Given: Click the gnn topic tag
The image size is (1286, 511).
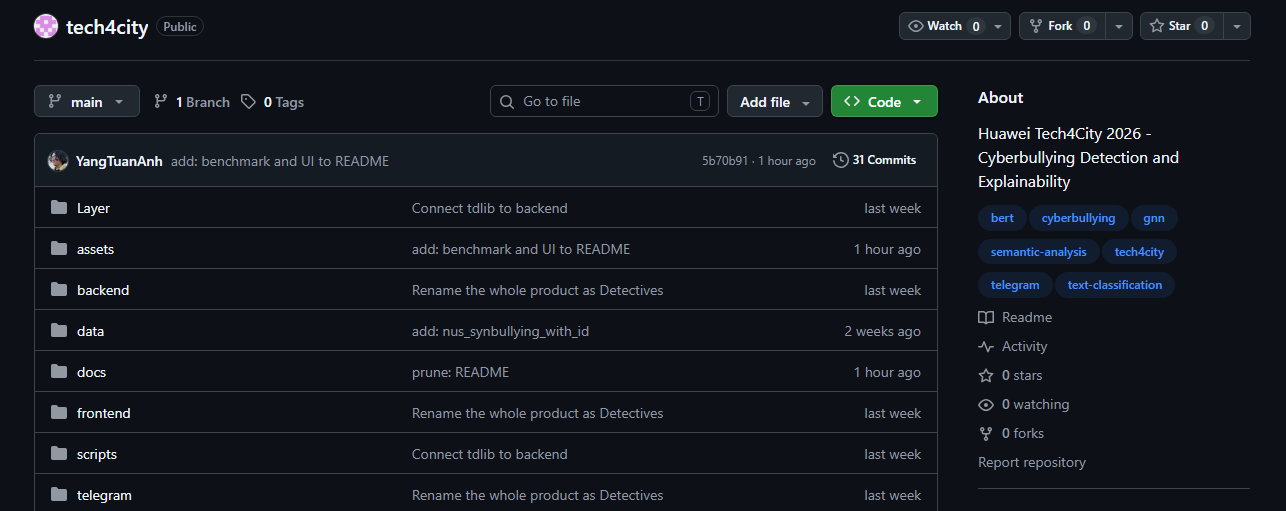Looking at the screenshot, I should (x=1154, y=218).
